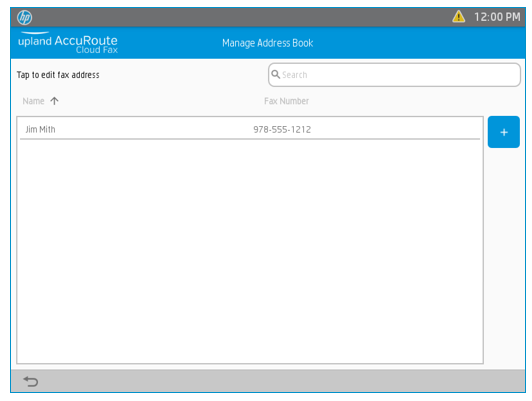Add a new fax address with plus

(x=504, y=132)
